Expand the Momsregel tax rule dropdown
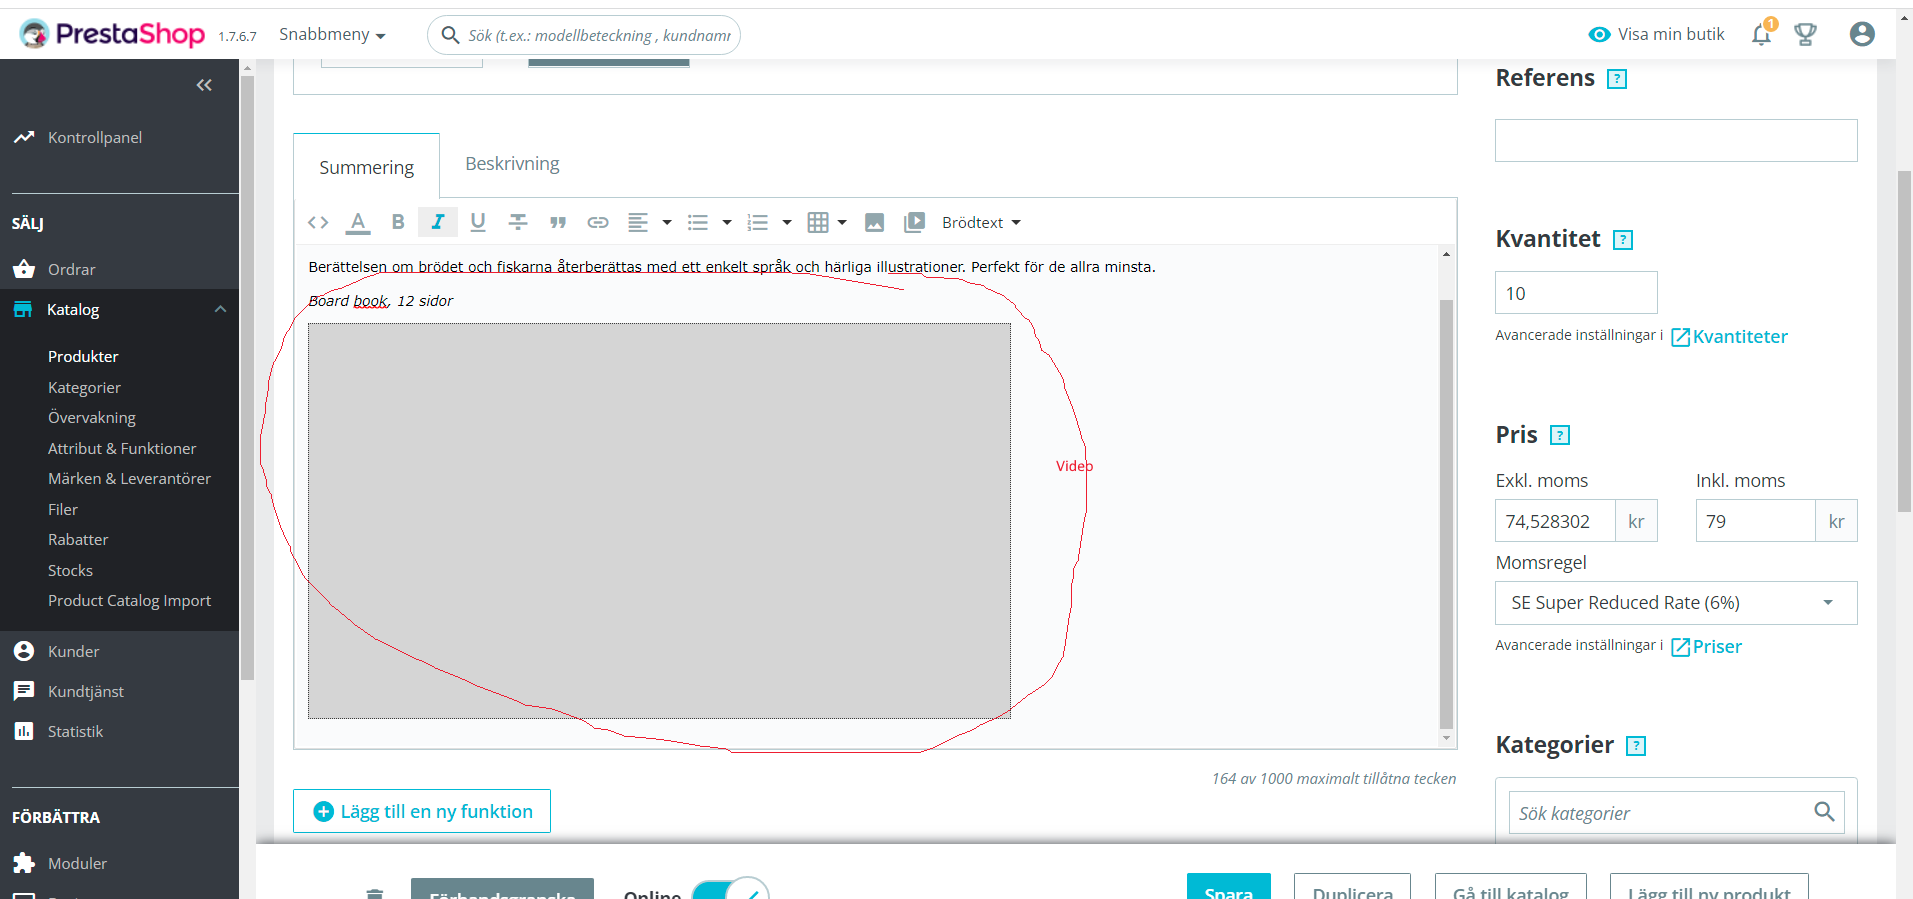The width and height of the screenshot is (1913, 899). coord(1676,603)
